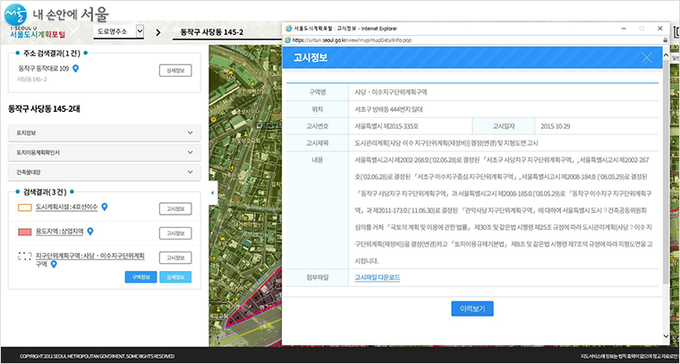Click the location pin beside 용도지역 상업지역
This screenshot has width=680, height=364.
point(90,232)
